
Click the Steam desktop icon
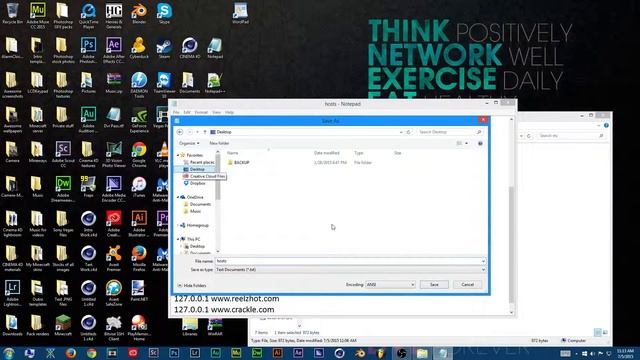pos(164,48)
